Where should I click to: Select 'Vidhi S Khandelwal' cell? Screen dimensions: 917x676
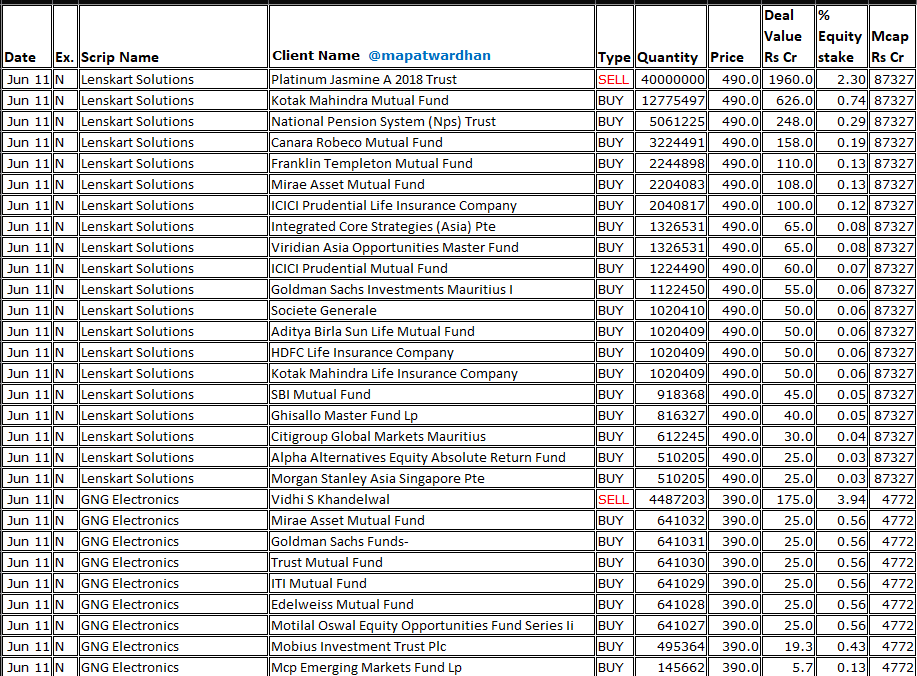tap(432, 500)
